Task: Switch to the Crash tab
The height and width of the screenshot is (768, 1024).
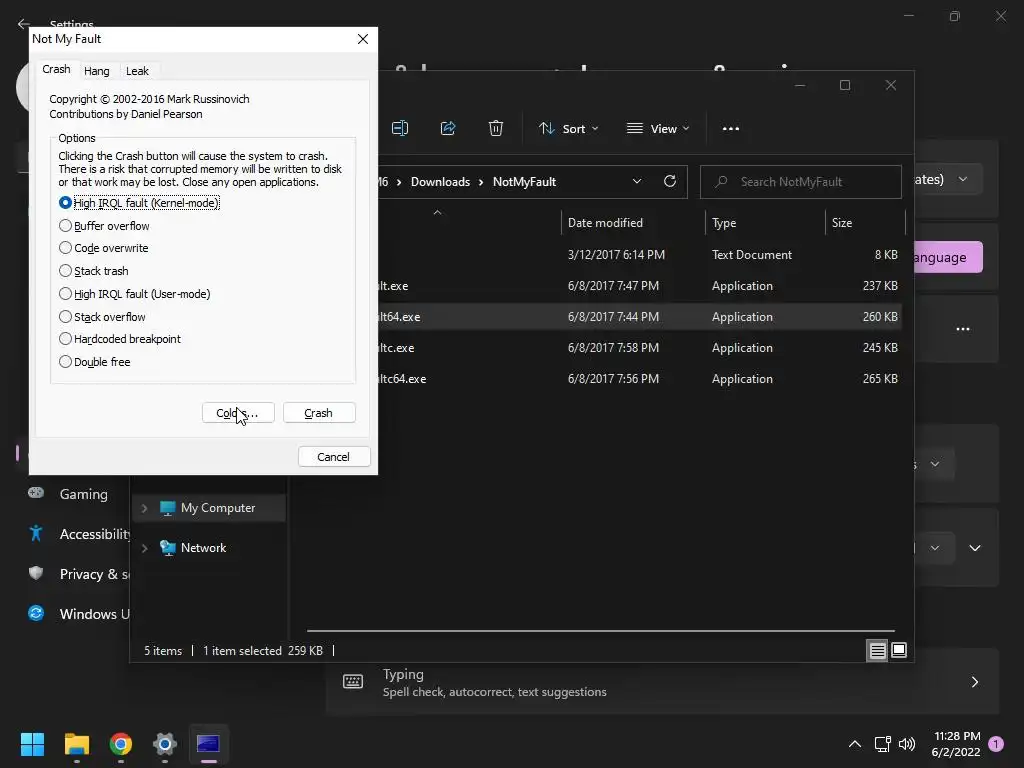Action: click(56, 69)
